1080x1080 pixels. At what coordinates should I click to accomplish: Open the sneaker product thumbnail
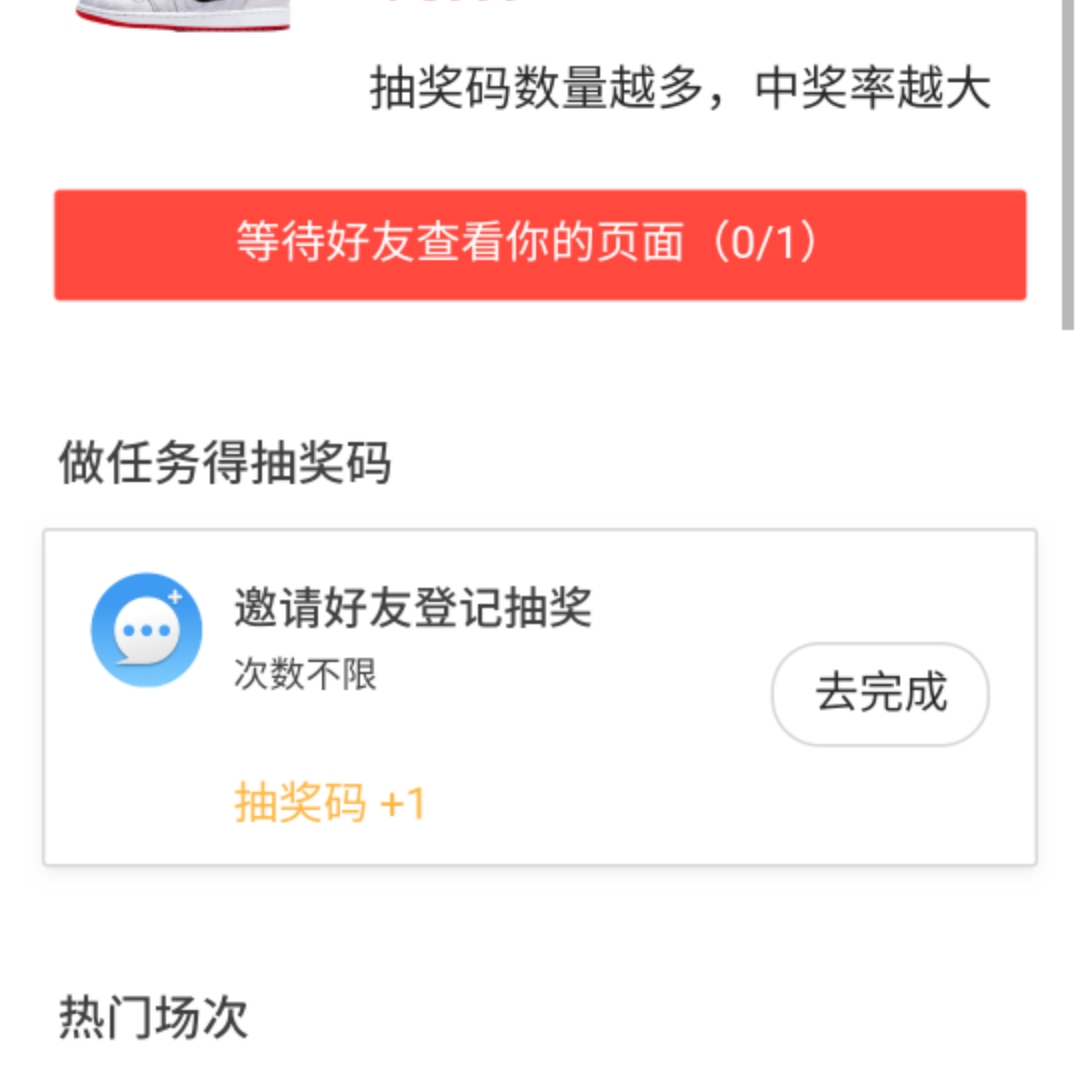pos(183,15)
